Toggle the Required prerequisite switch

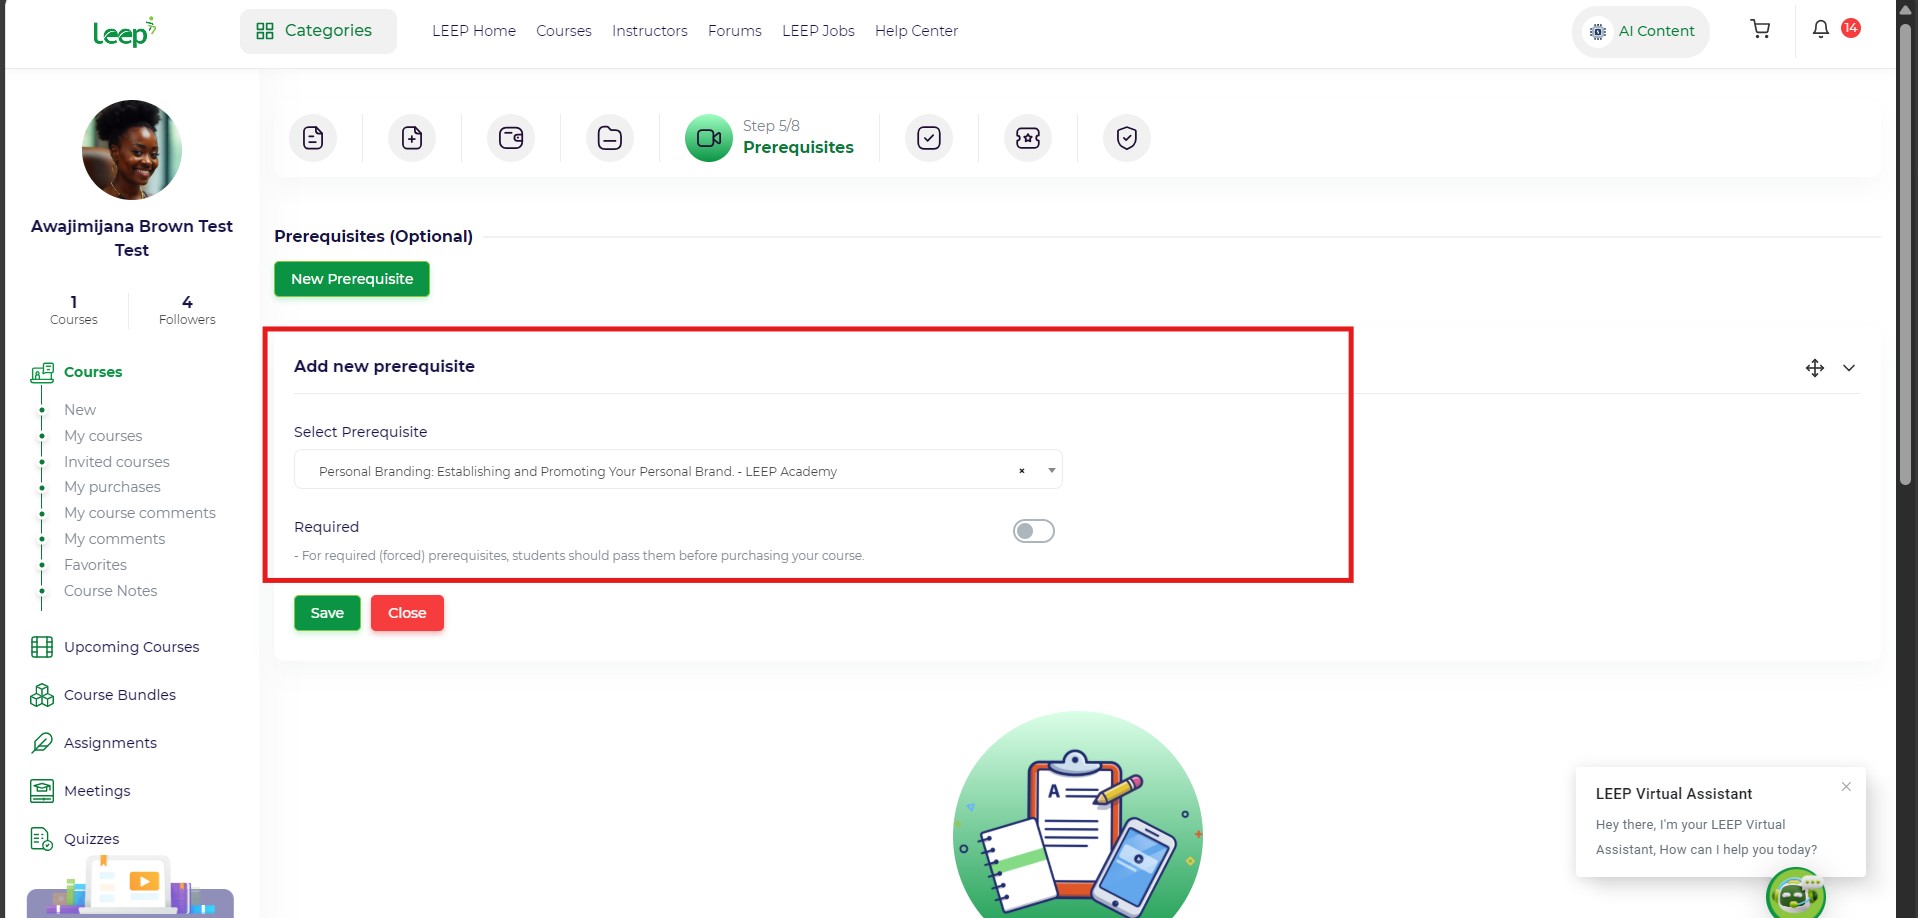point(1033,531)
